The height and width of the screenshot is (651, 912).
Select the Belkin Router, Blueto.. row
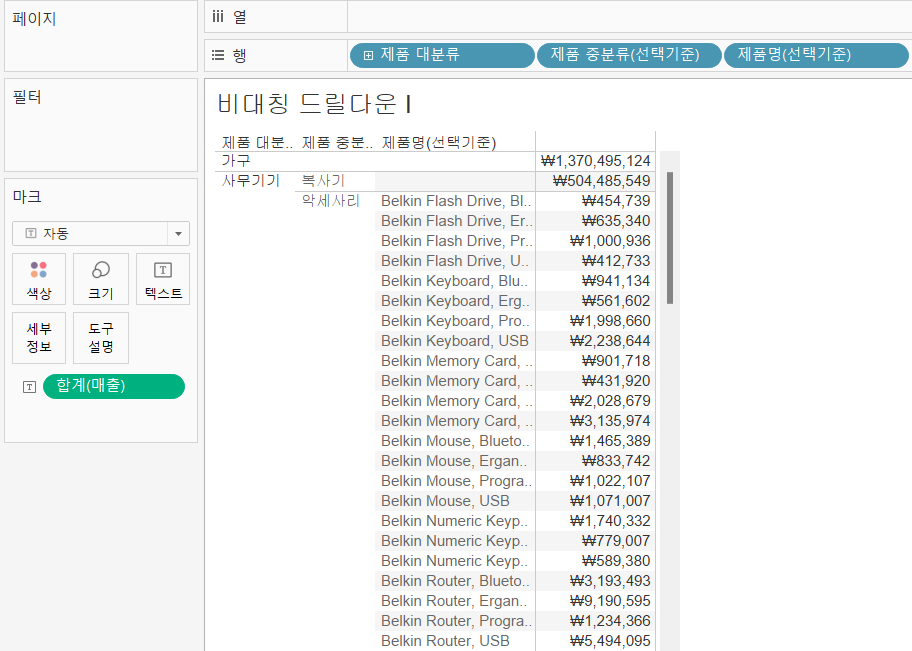coord(455,581)
